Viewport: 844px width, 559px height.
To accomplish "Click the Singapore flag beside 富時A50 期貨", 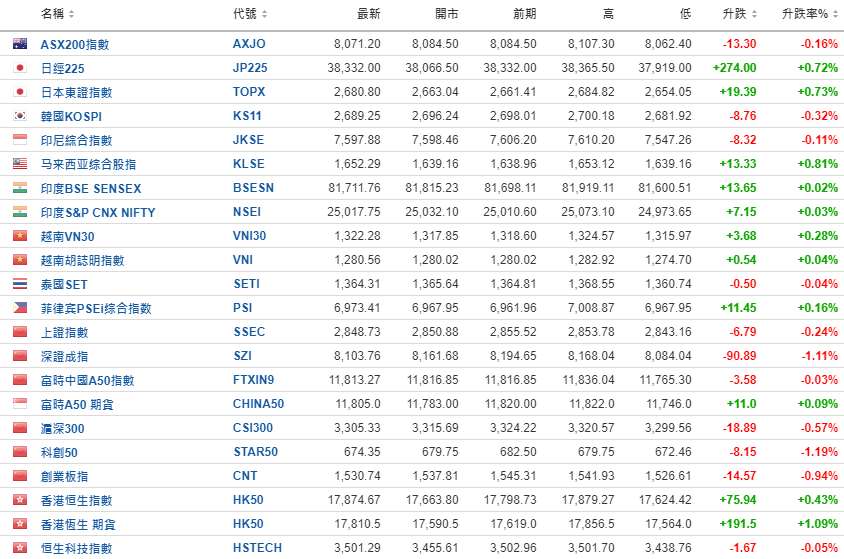I will [x=19, y=404].
